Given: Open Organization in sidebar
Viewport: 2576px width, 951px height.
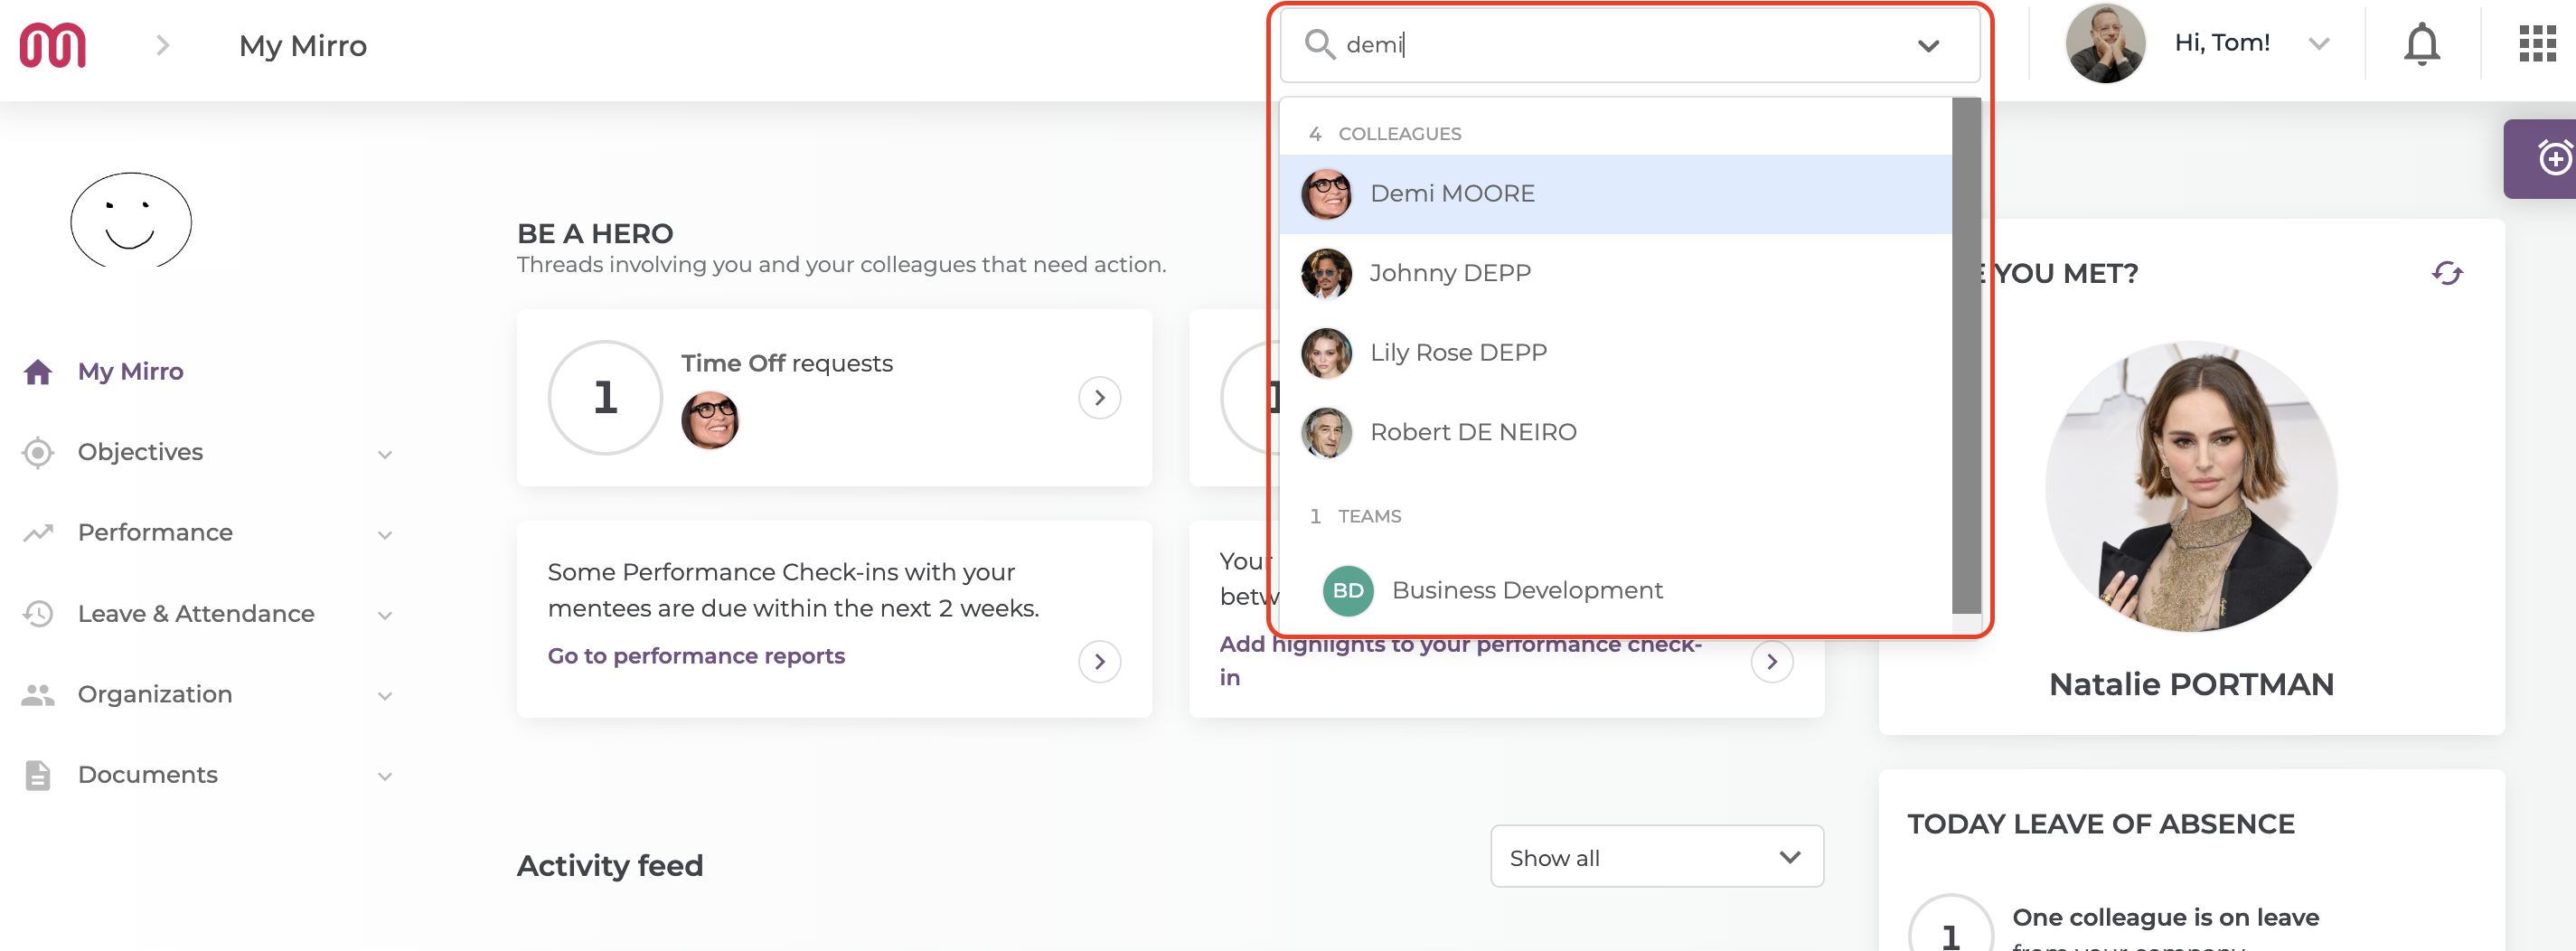Looking at the screenshot, I should coord(155,694).
